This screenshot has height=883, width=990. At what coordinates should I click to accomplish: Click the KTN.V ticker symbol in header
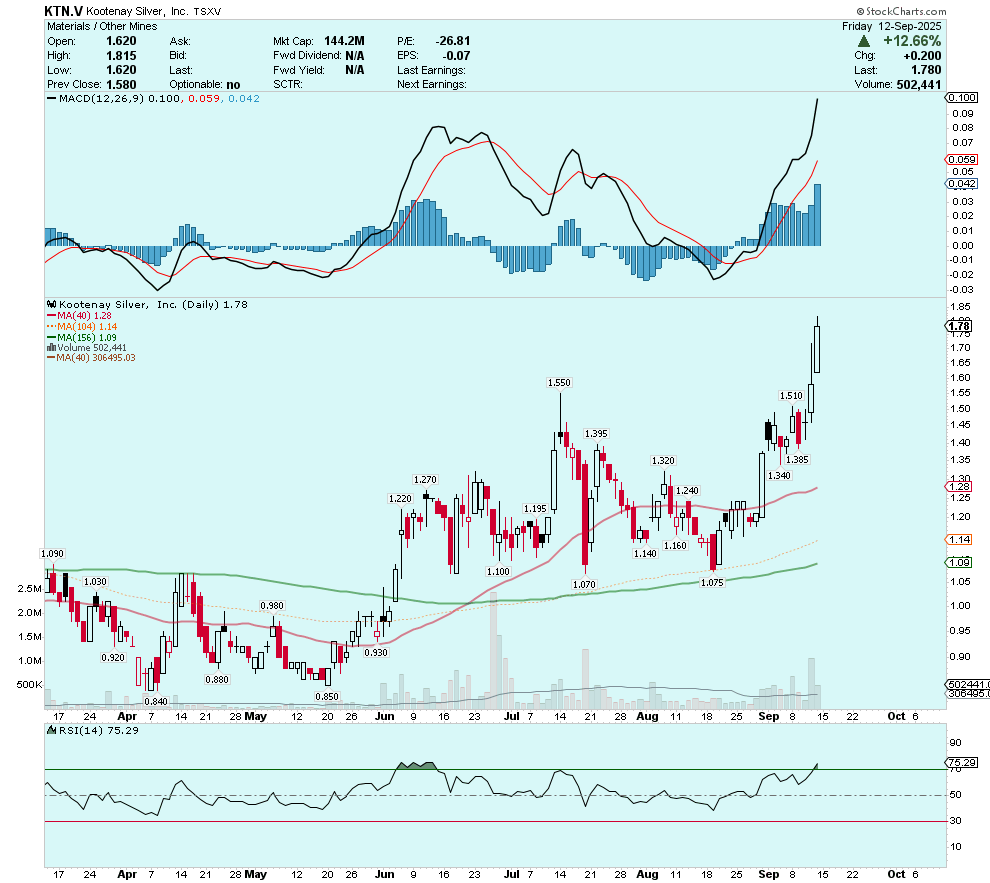point(63,11)
